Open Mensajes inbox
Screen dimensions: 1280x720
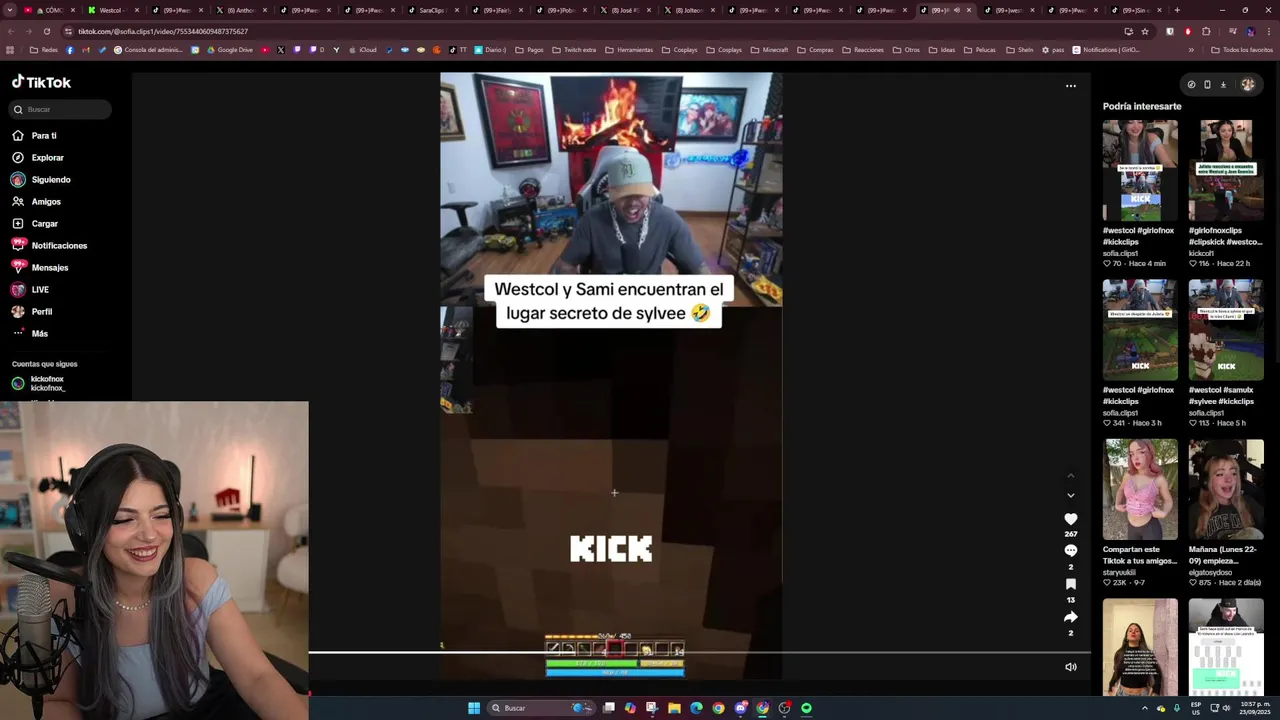point(40,267)
